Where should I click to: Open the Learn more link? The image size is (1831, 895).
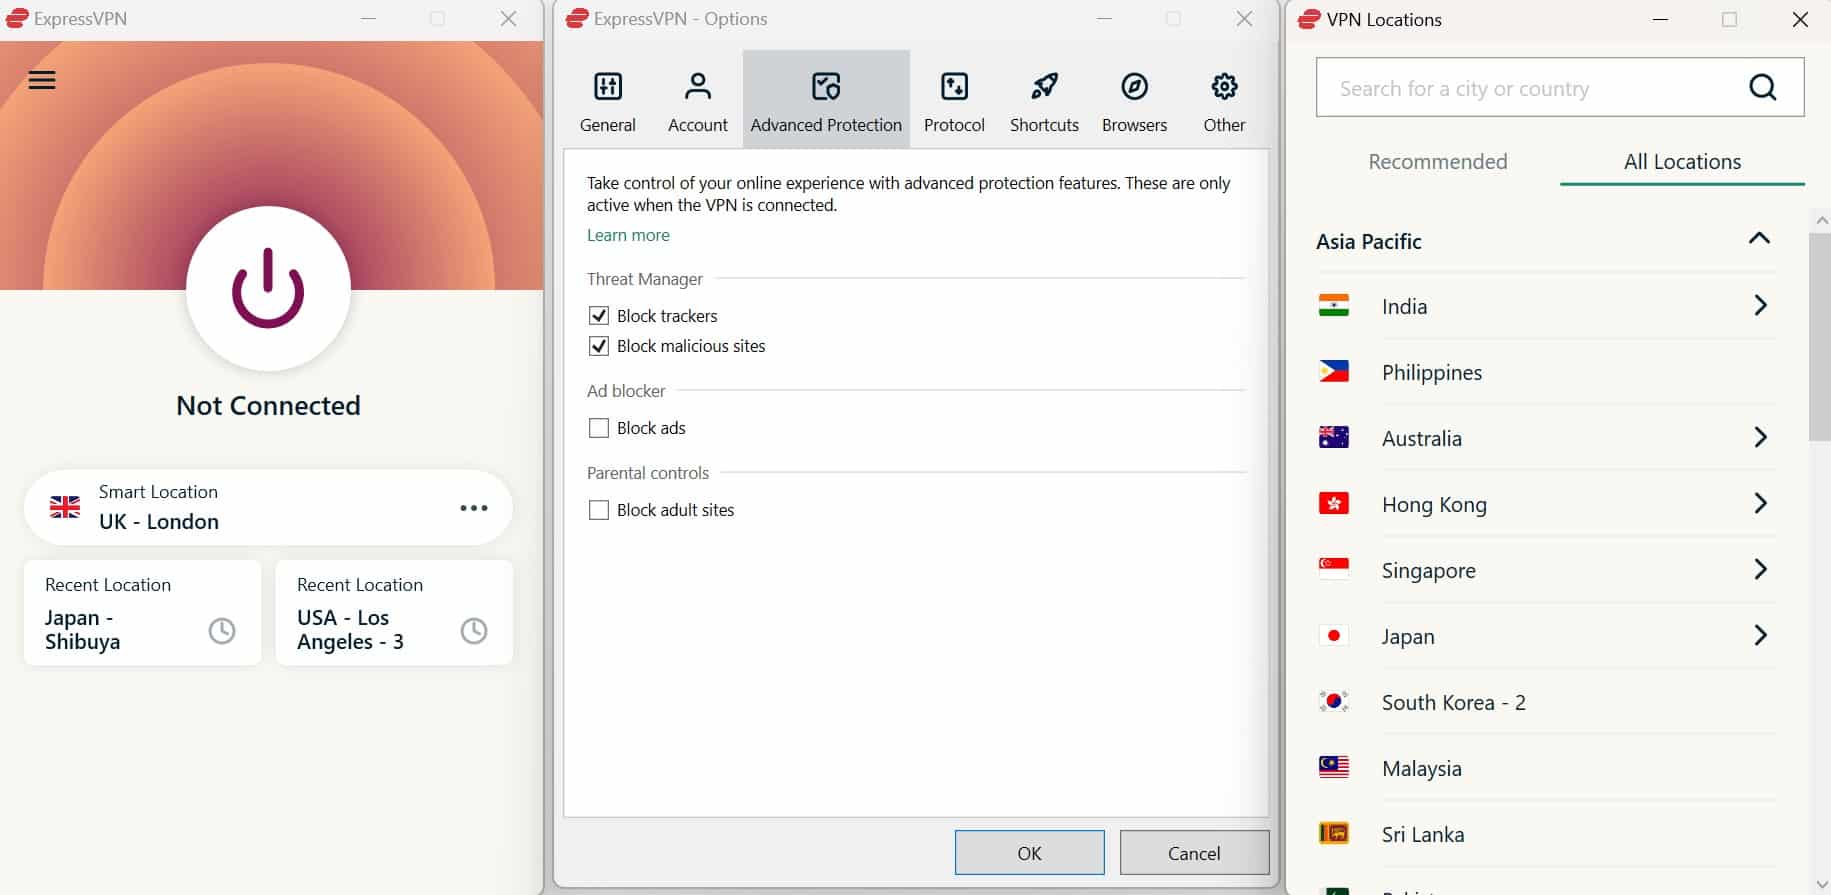(628, 235)
